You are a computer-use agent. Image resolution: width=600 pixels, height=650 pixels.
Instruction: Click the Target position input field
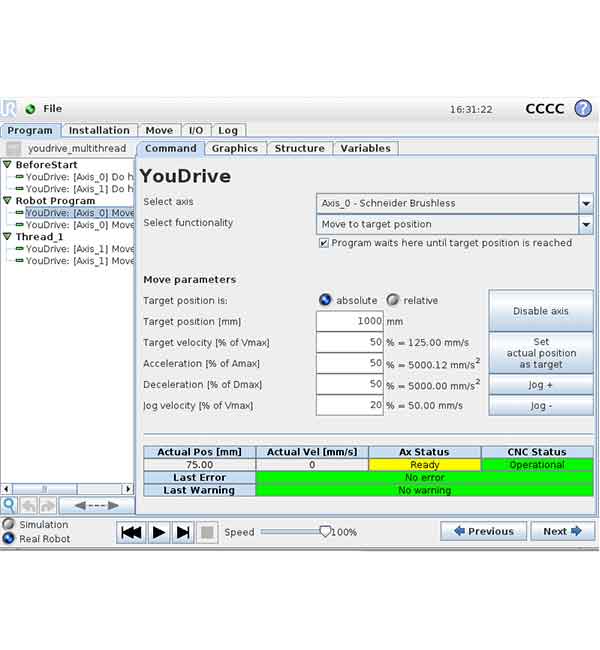[350, 321]
